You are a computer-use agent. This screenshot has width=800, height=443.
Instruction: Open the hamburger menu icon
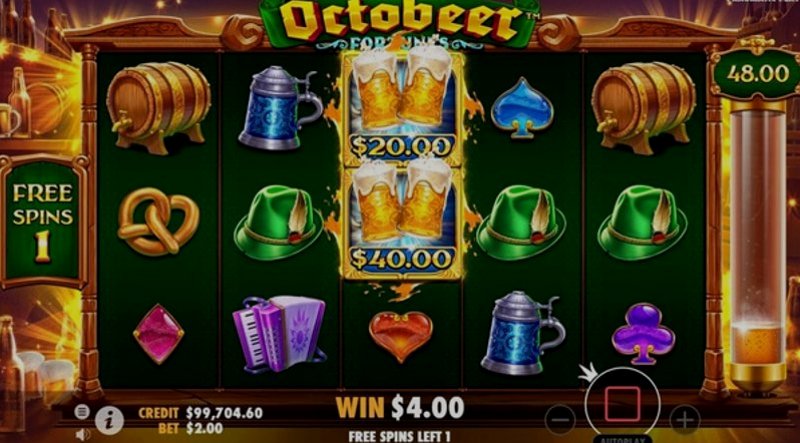[82, 411]
